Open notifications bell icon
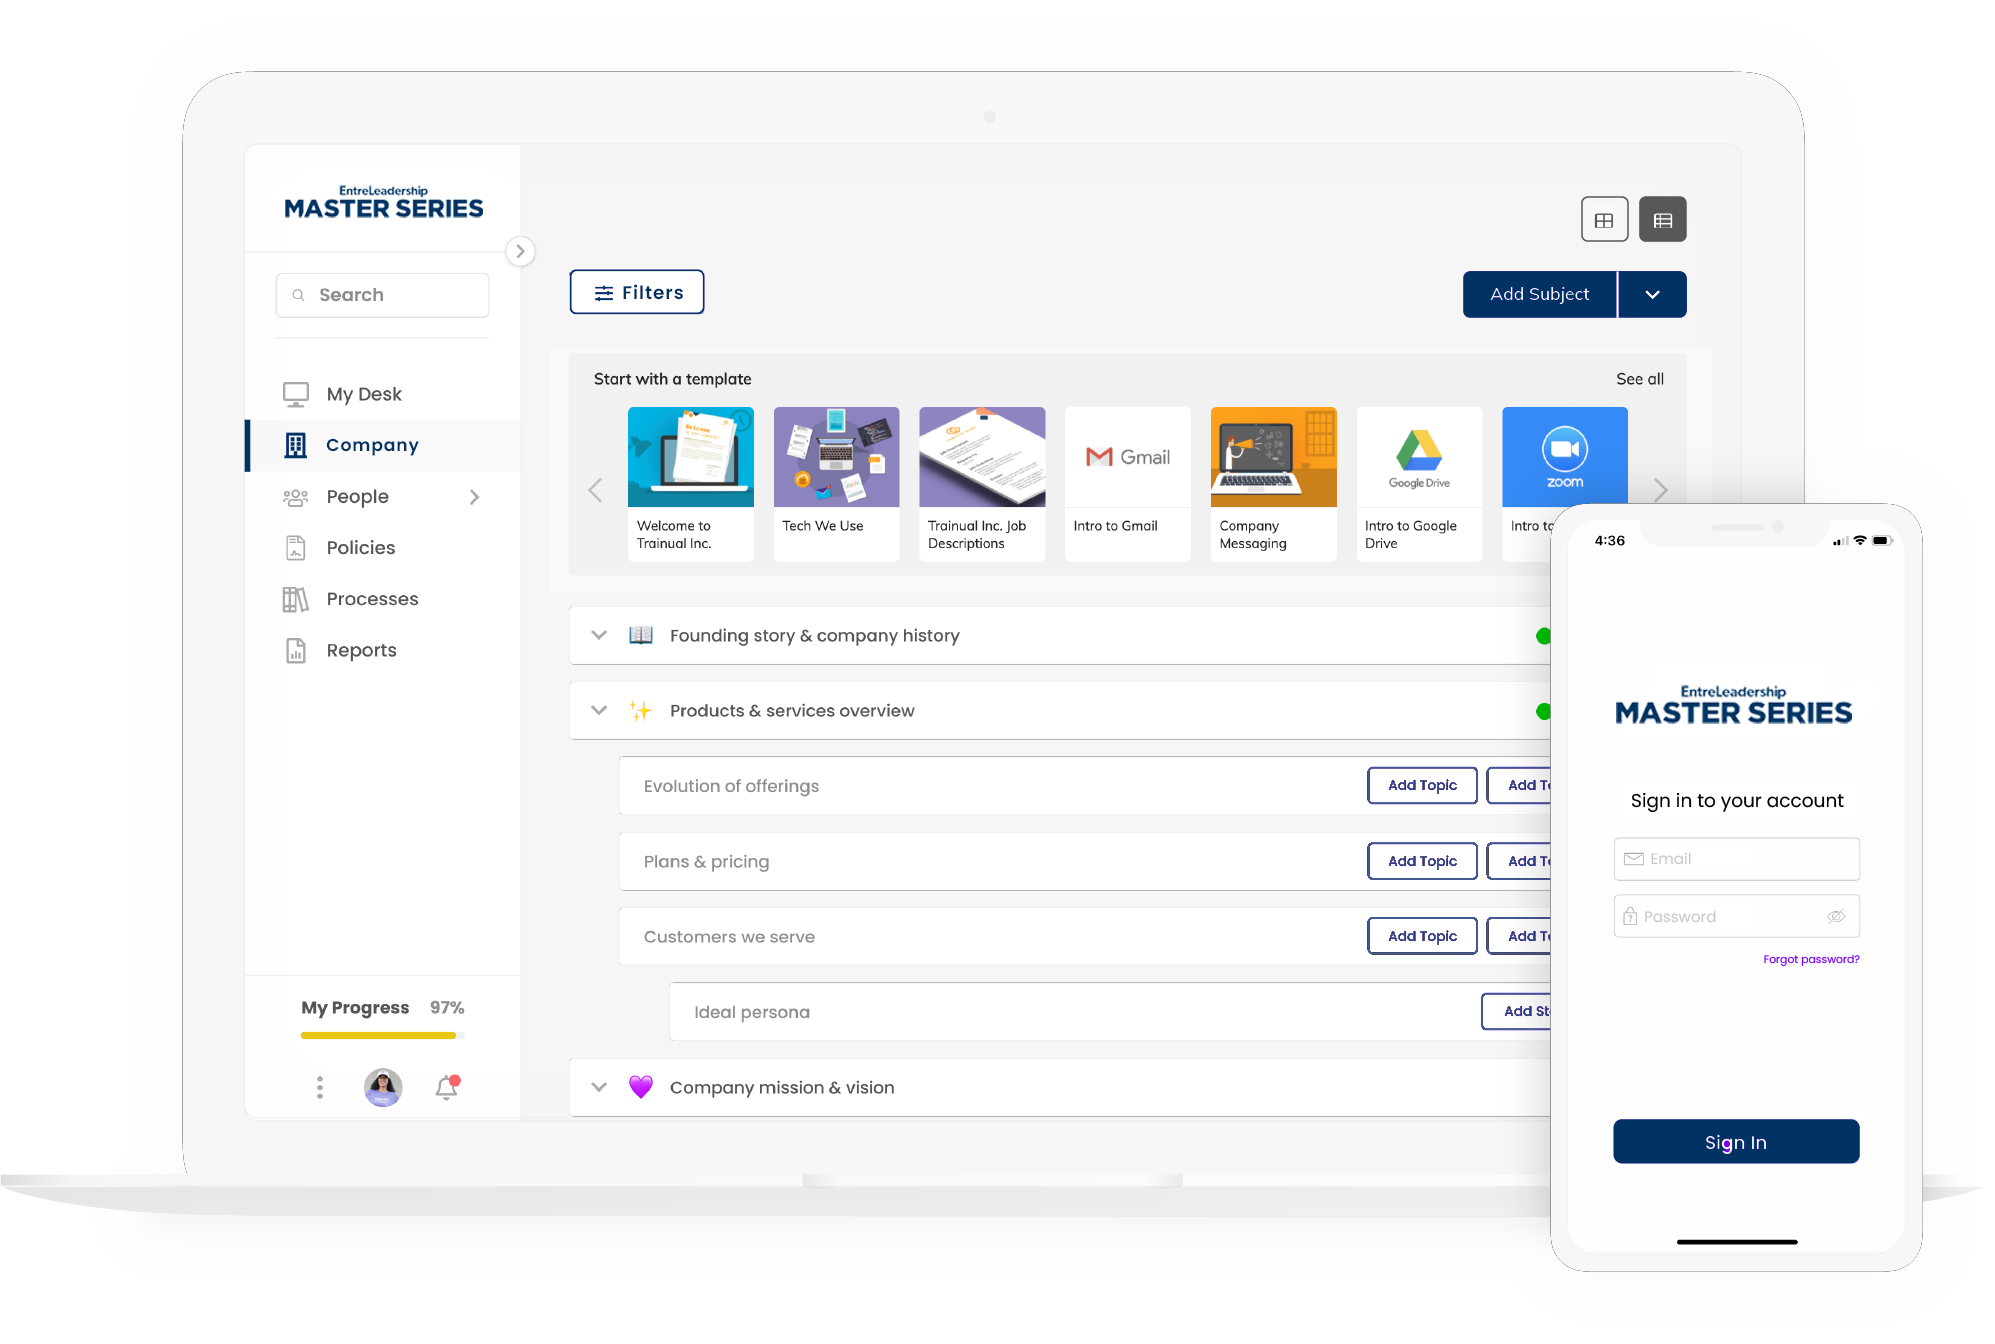Viewport: 1995px width, 1344px height. click(x=447, y=1087)
